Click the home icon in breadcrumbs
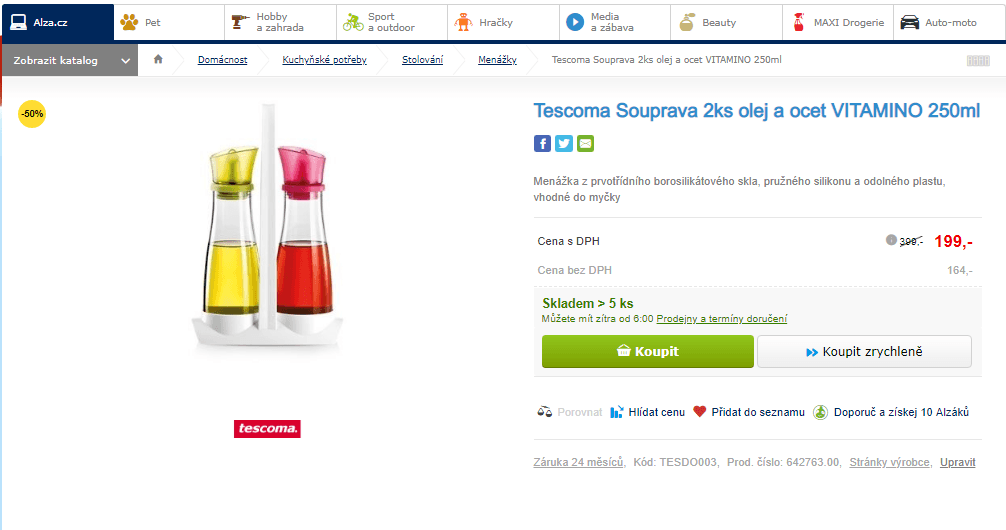This screenshot has width=1006, height=530. 158,60
